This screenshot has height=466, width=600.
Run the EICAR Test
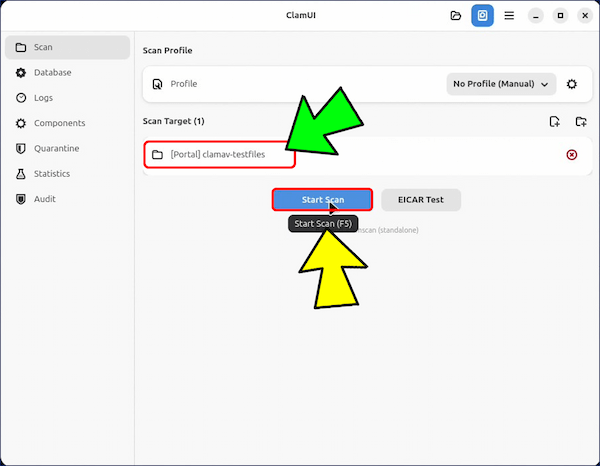(x=421, y=200)
